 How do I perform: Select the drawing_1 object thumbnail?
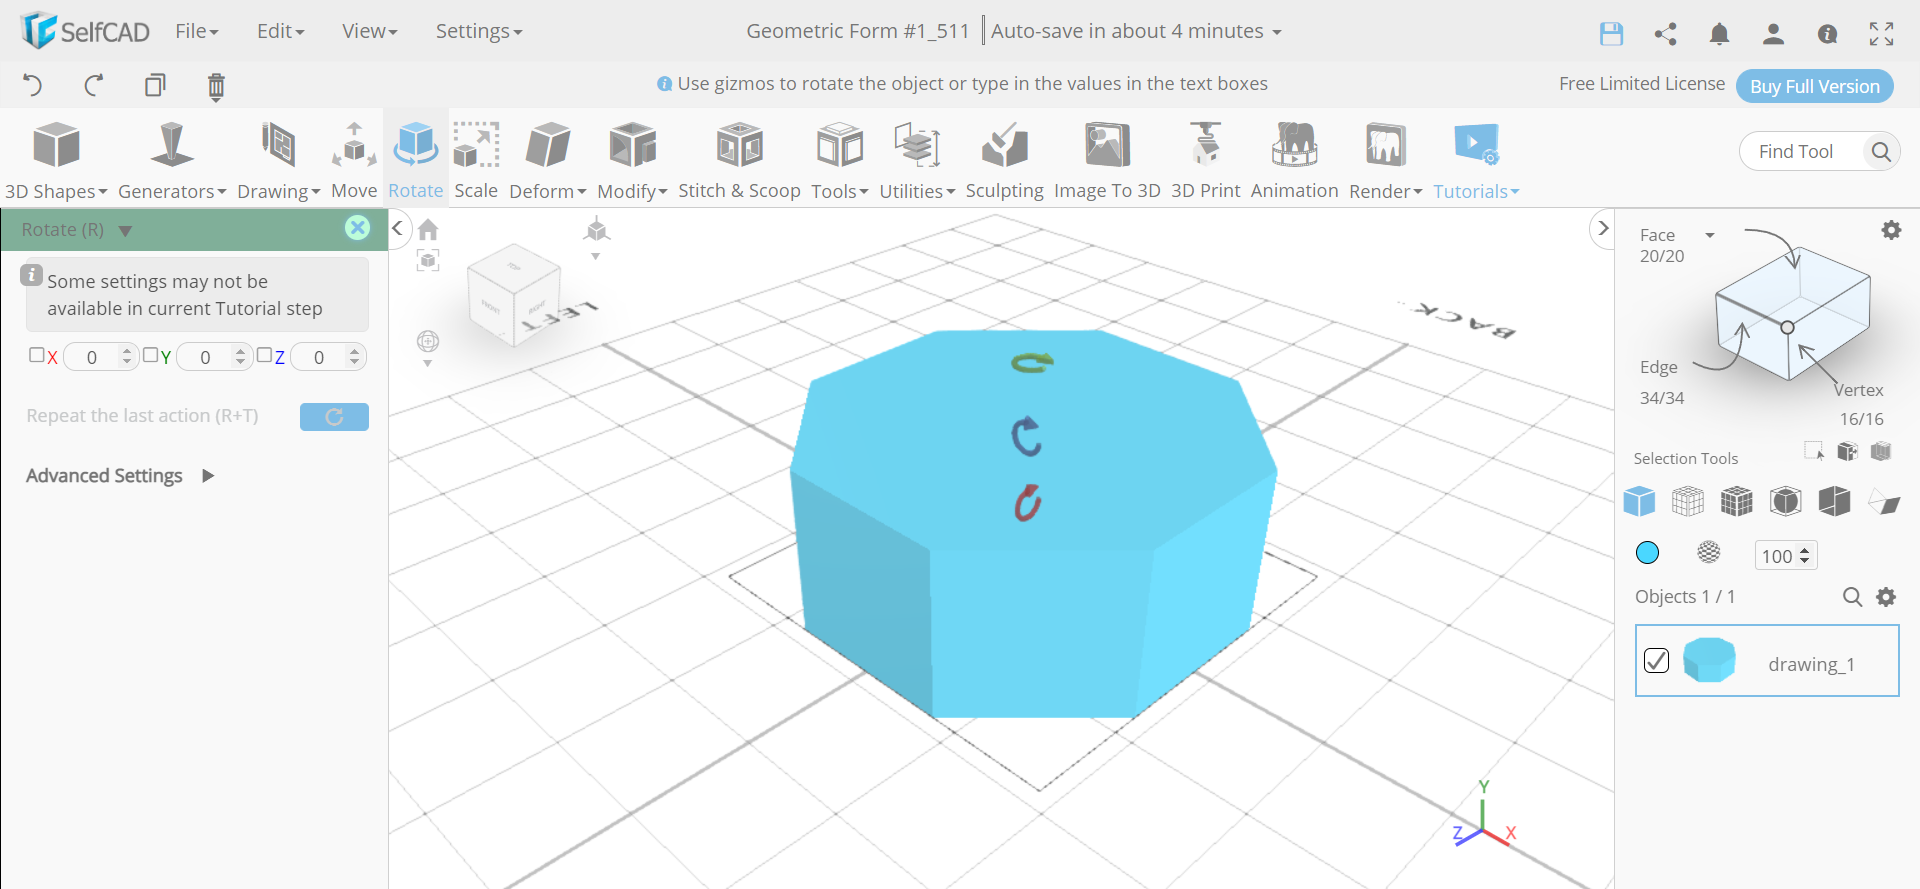pyautogui.click(x=1709, y=661)
